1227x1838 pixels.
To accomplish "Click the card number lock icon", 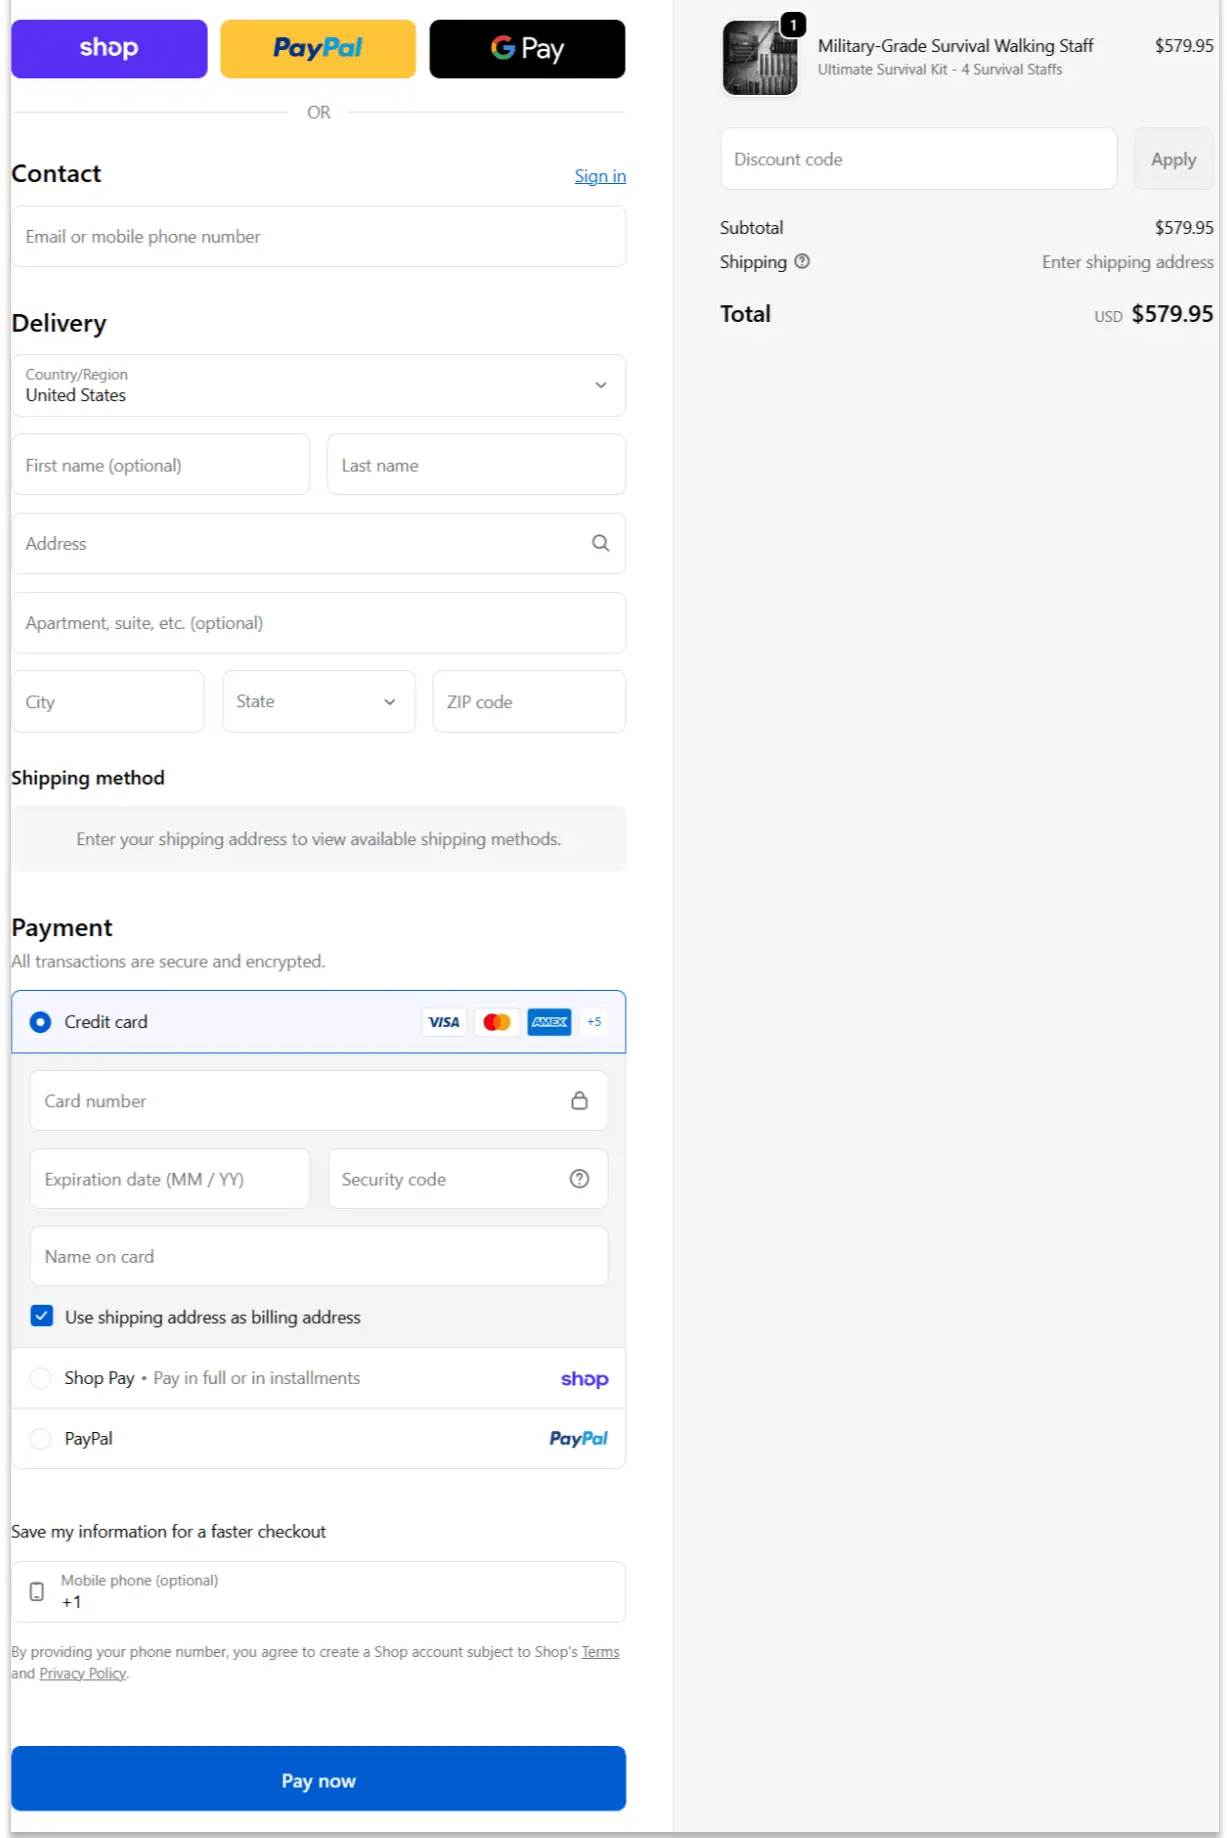I will coord(579,1100).
